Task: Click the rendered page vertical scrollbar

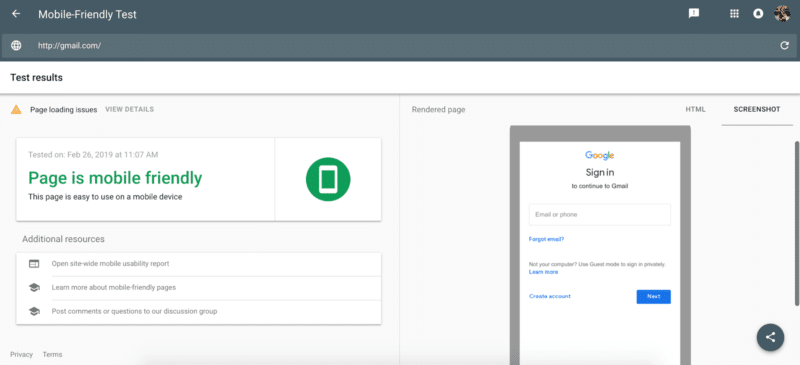Action: (796, 224)
